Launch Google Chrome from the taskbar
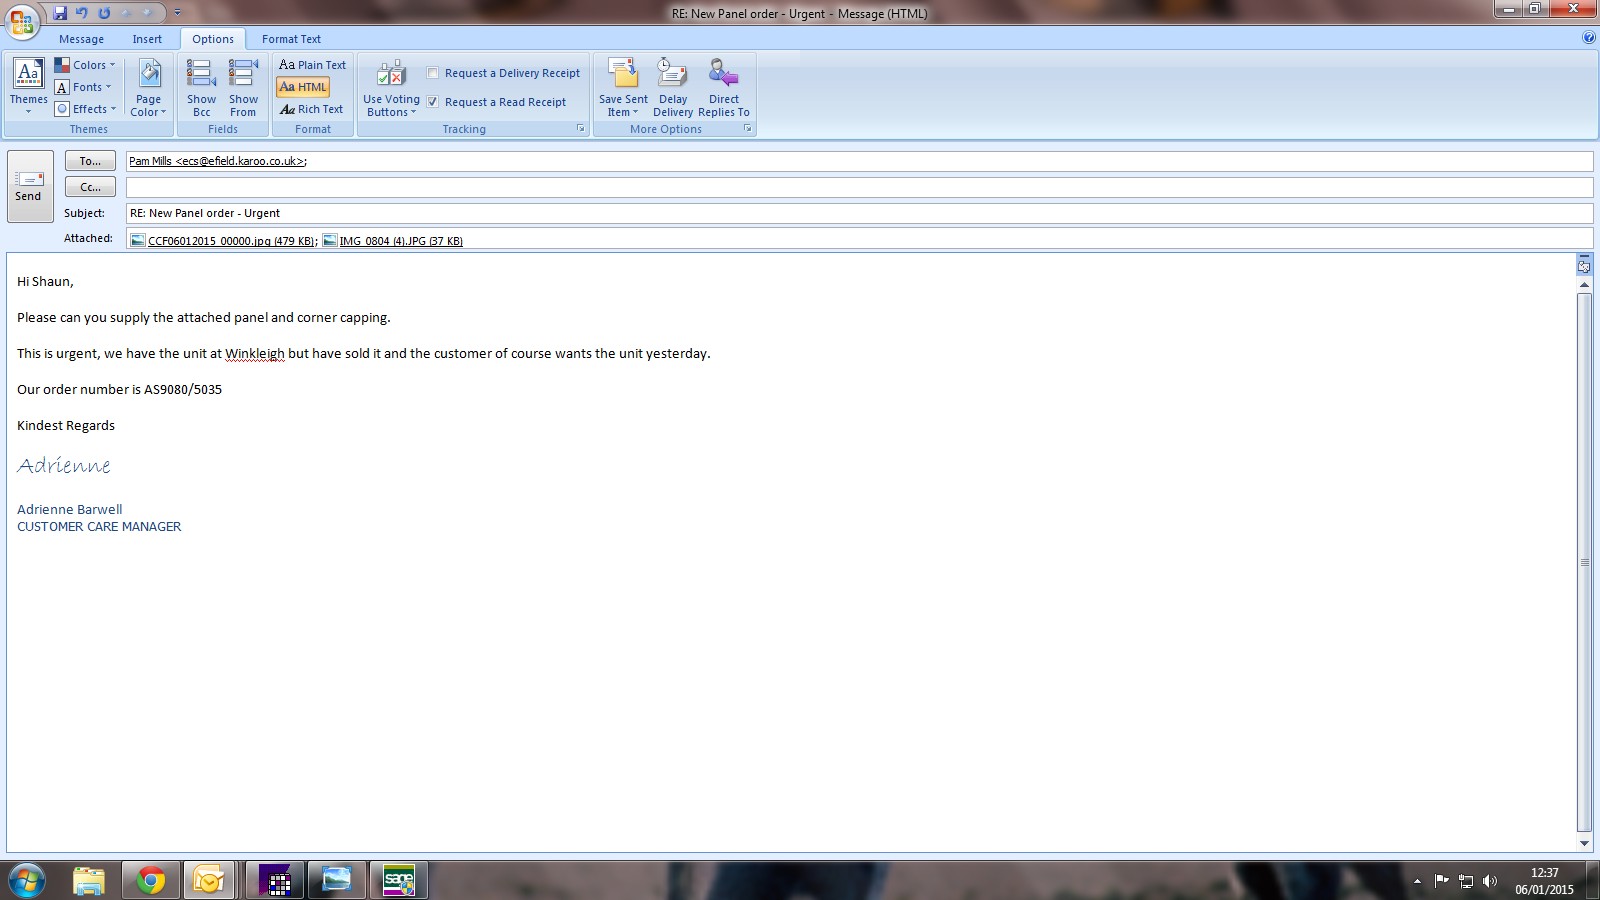Image resolution: width=1600 pixels, height=900 pixels. (x=151, y=880)
